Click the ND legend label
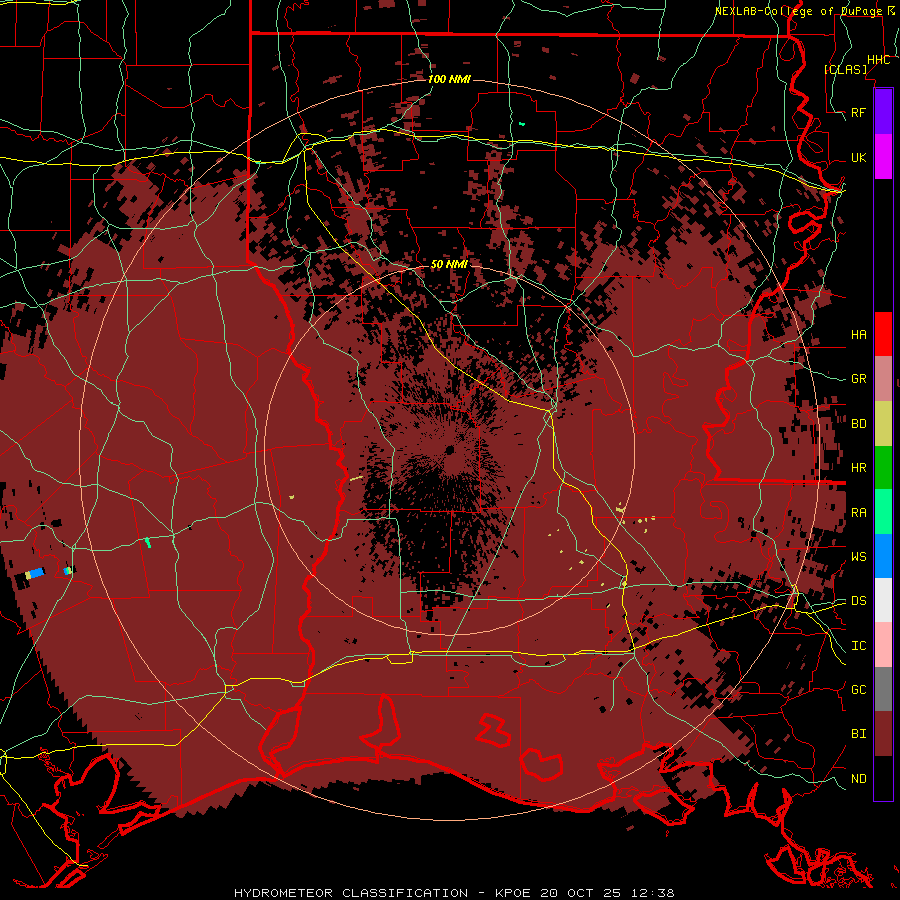 pyautogui.click(x=858, y=778)
